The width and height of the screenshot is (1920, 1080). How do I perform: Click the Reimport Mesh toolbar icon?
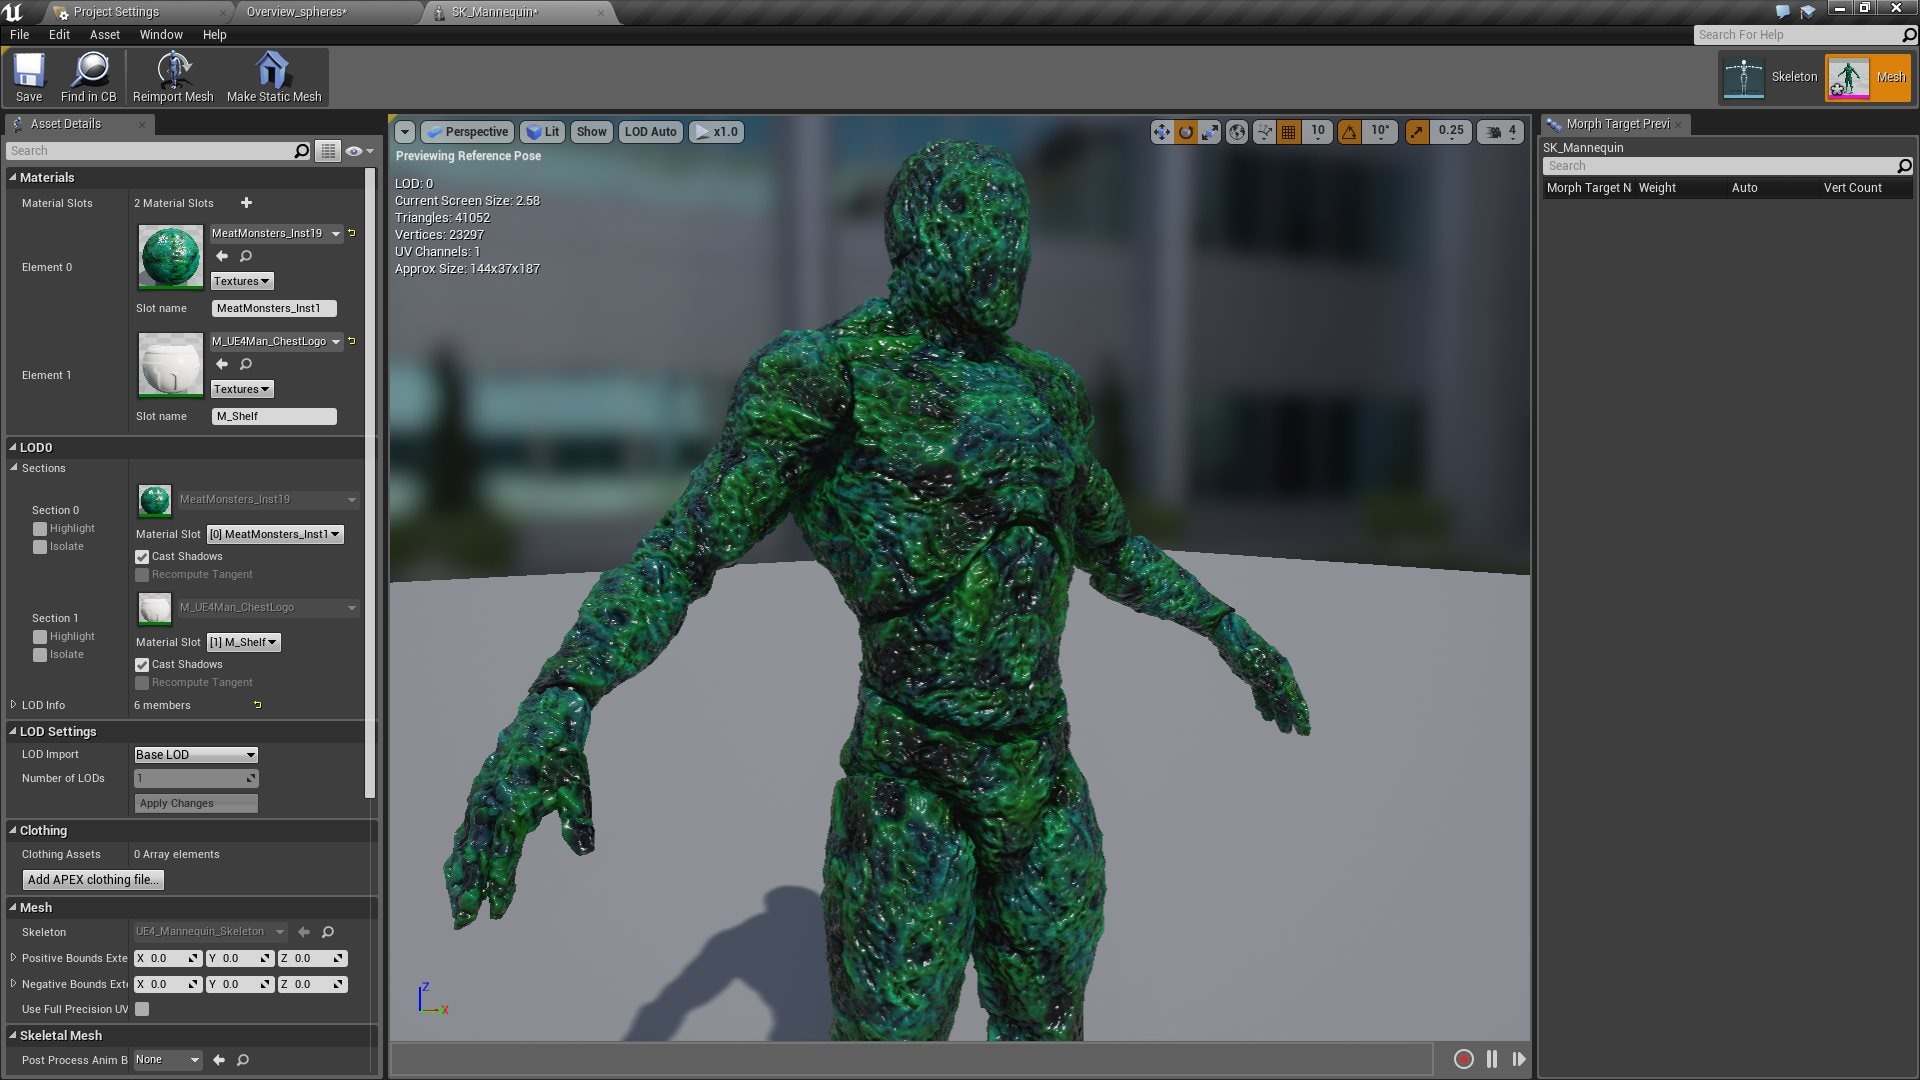172,76
